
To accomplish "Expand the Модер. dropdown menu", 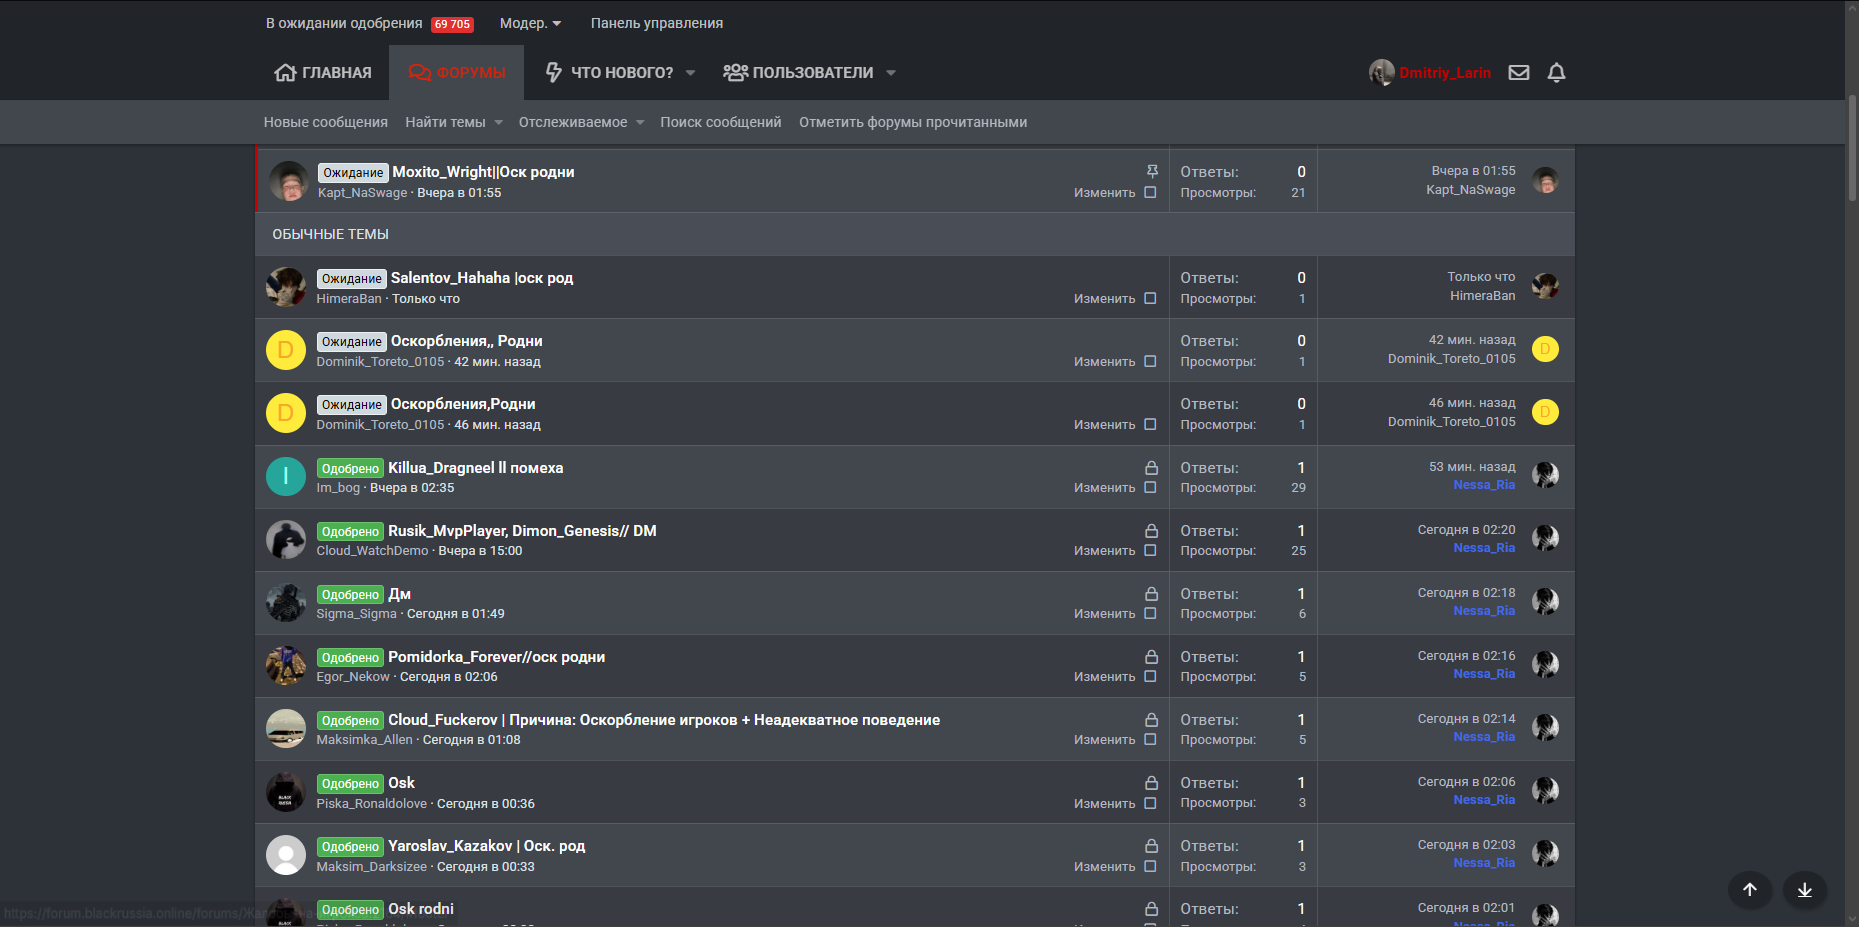I will [x=531, y=23].
